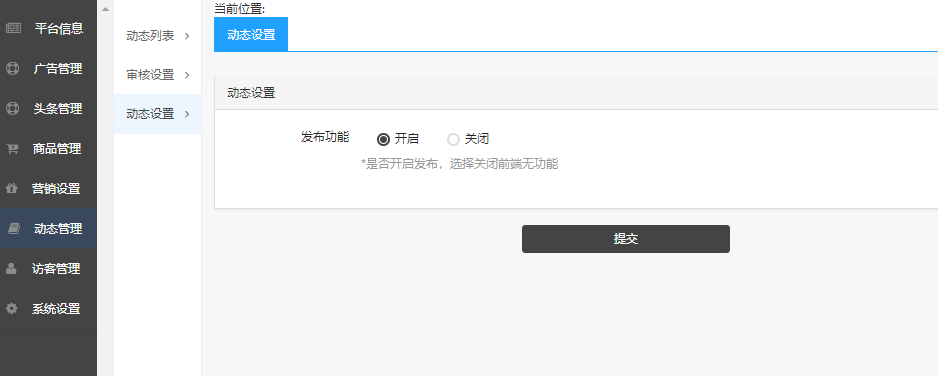The width and height of the screenshot is (938, 376).
Task: Click the 头条管理 lifebuoy icon
Action: [x=13, y=108]
